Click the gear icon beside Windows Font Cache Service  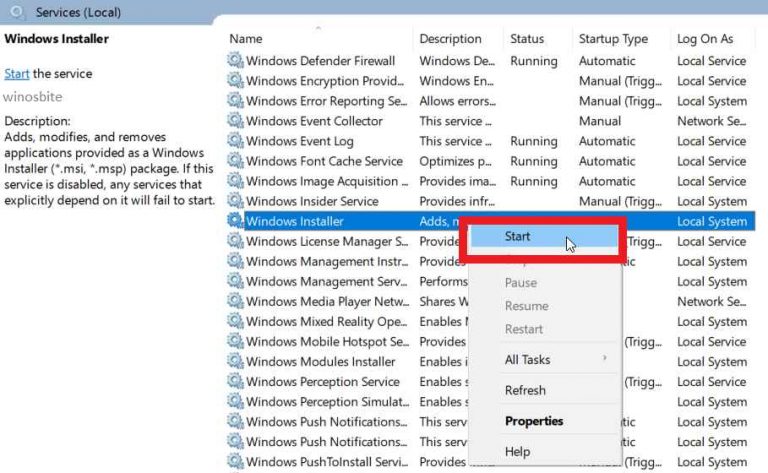pyautogui.click(x=235, y=161)
